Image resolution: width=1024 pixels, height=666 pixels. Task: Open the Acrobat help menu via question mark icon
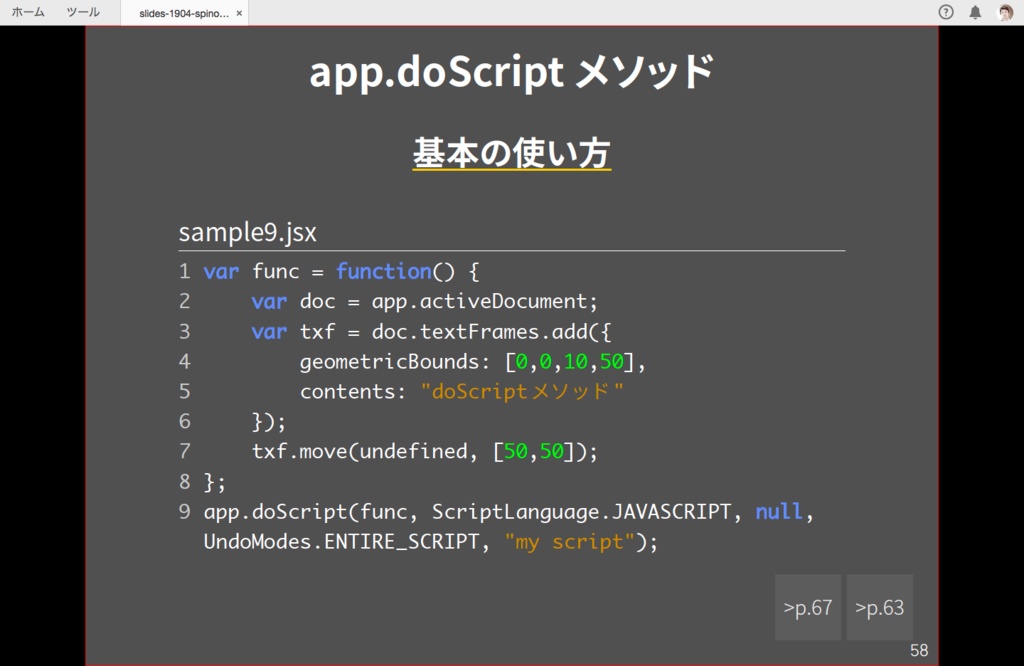943,12
